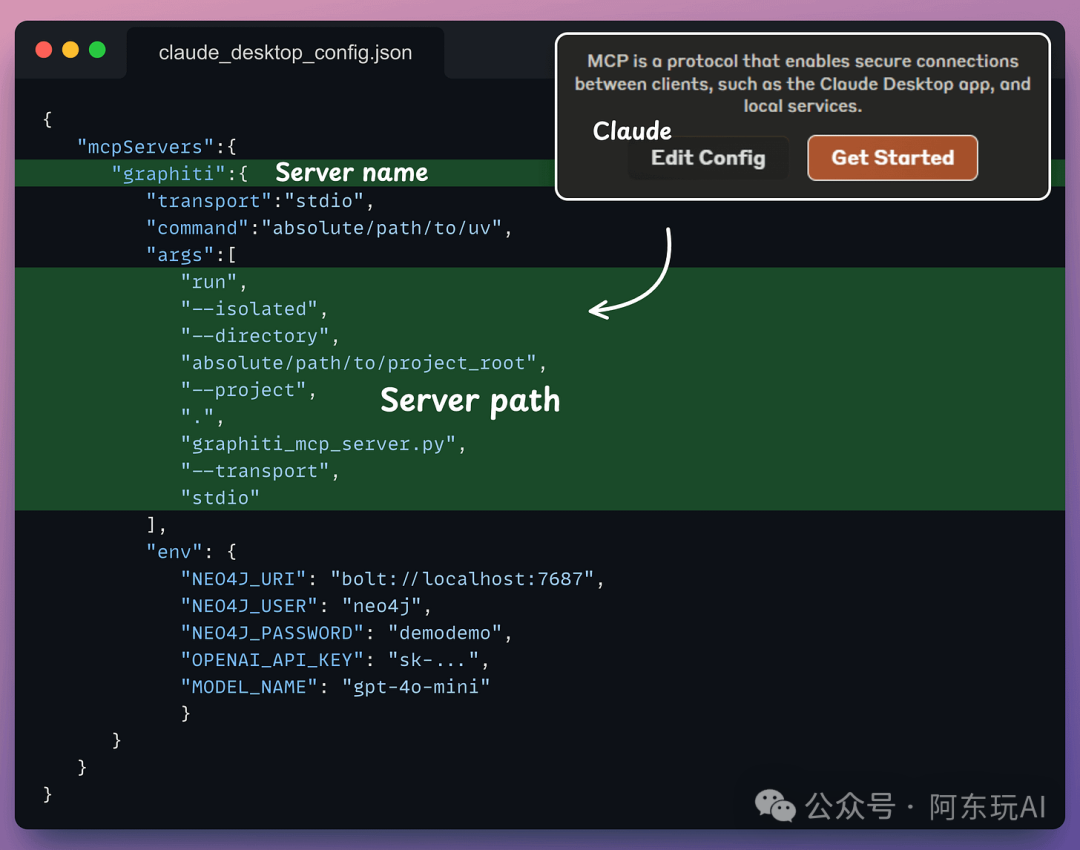Click the "env" key text

(x=174, y=552)
